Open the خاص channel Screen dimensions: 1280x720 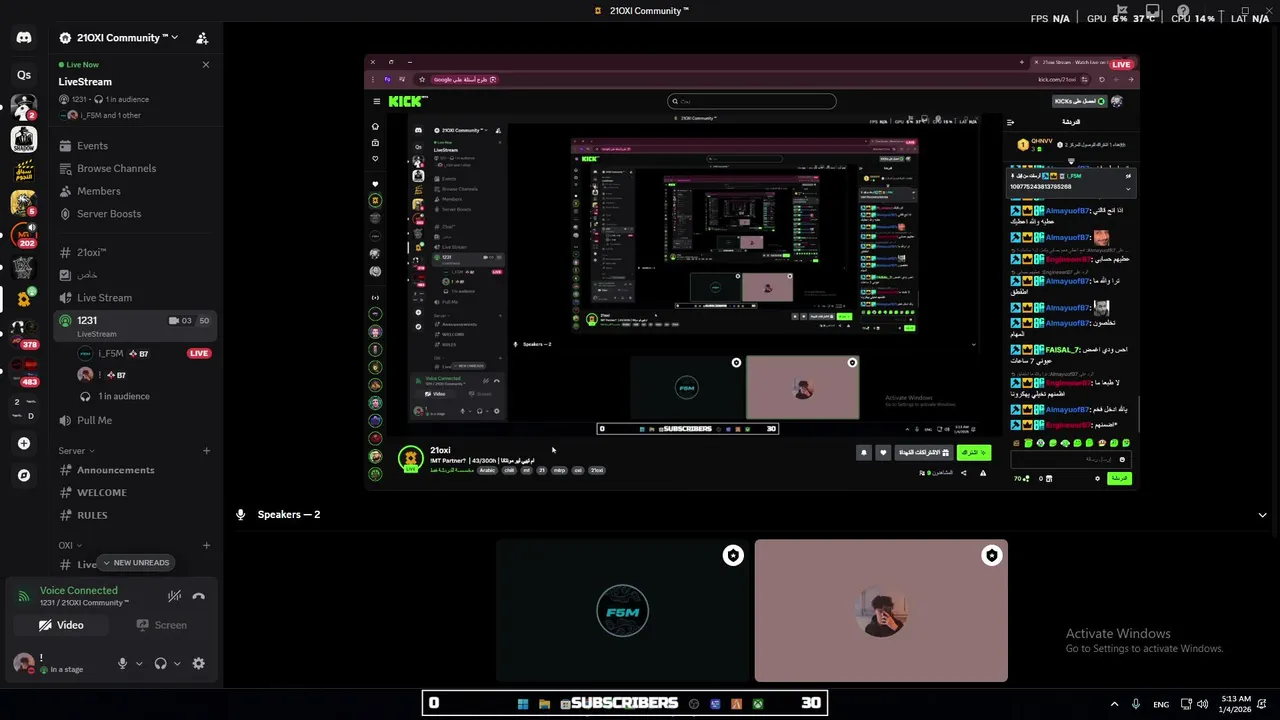[135, 275]
